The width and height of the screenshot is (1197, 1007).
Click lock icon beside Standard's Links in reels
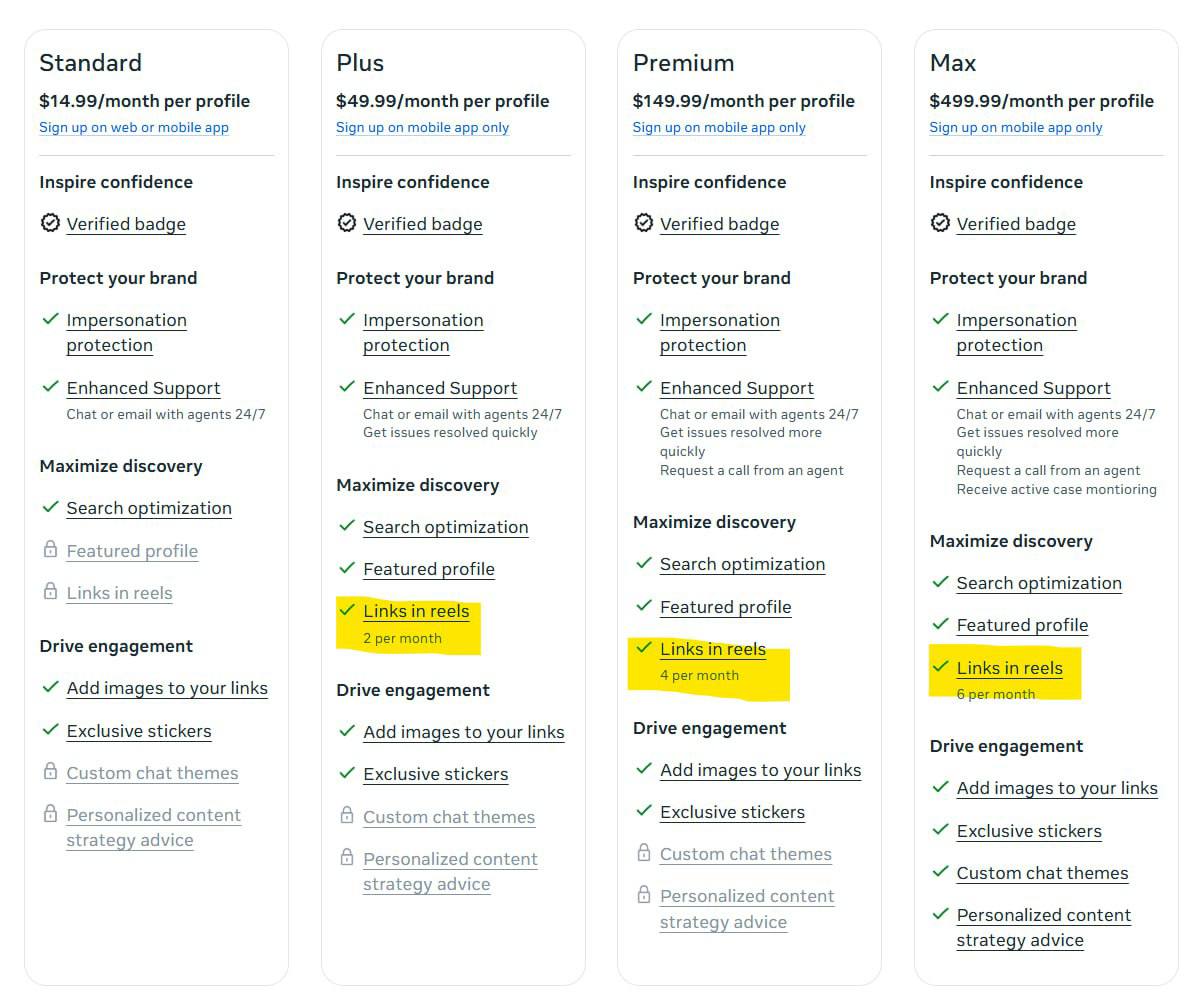(50, 592)
